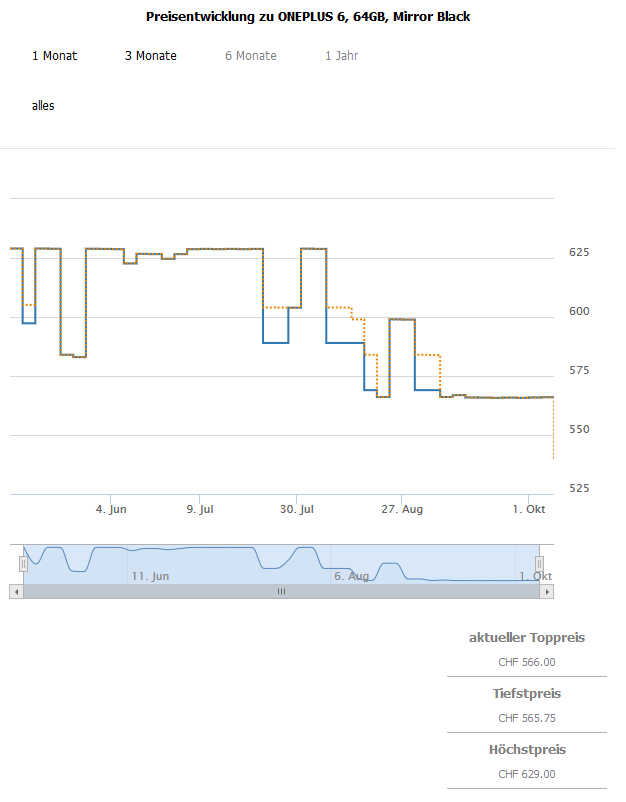The height and width of the screenshot is (802, 626).
Task: Choose the 6 Monate range option
Action: point(251,56)
